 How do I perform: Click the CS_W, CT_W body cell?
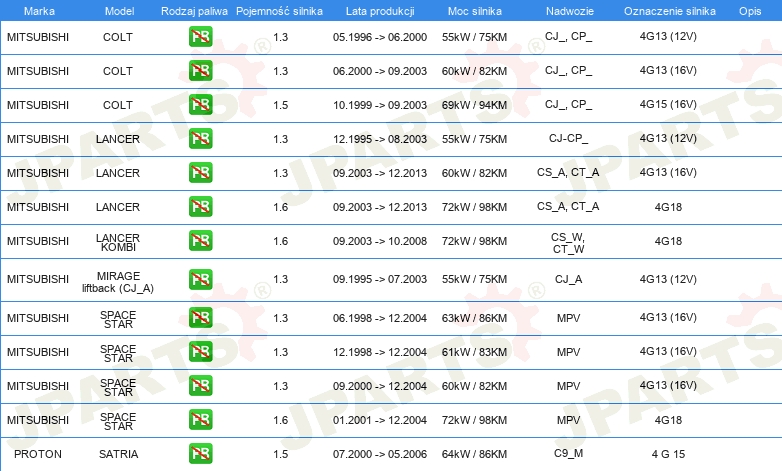569,243
